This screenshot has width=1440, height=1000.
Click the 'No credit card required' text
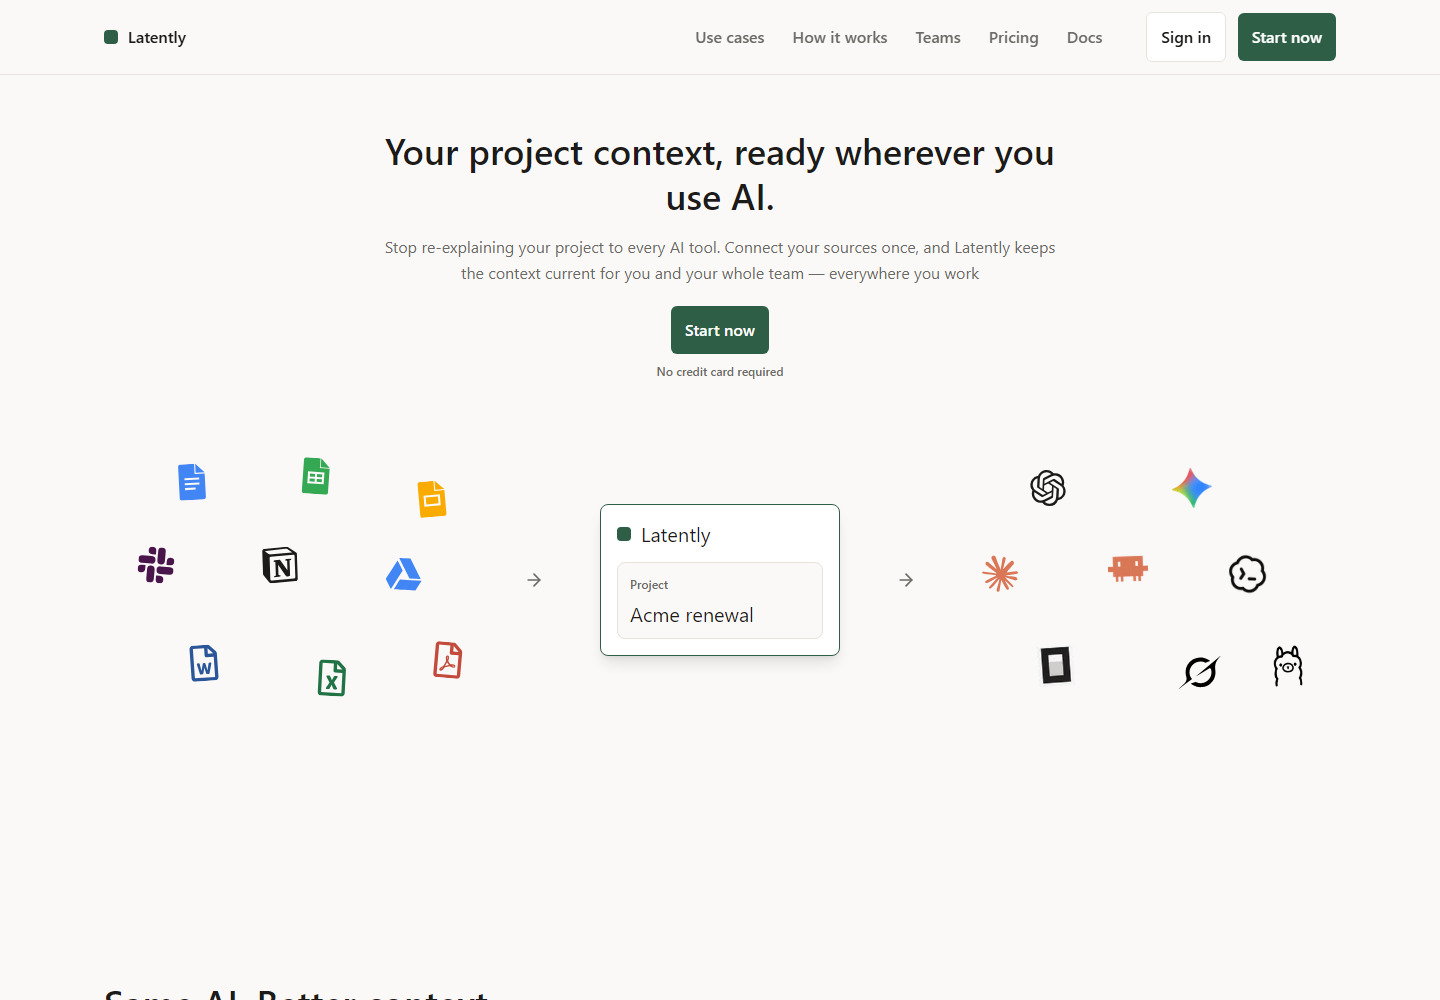click(720, 372)
